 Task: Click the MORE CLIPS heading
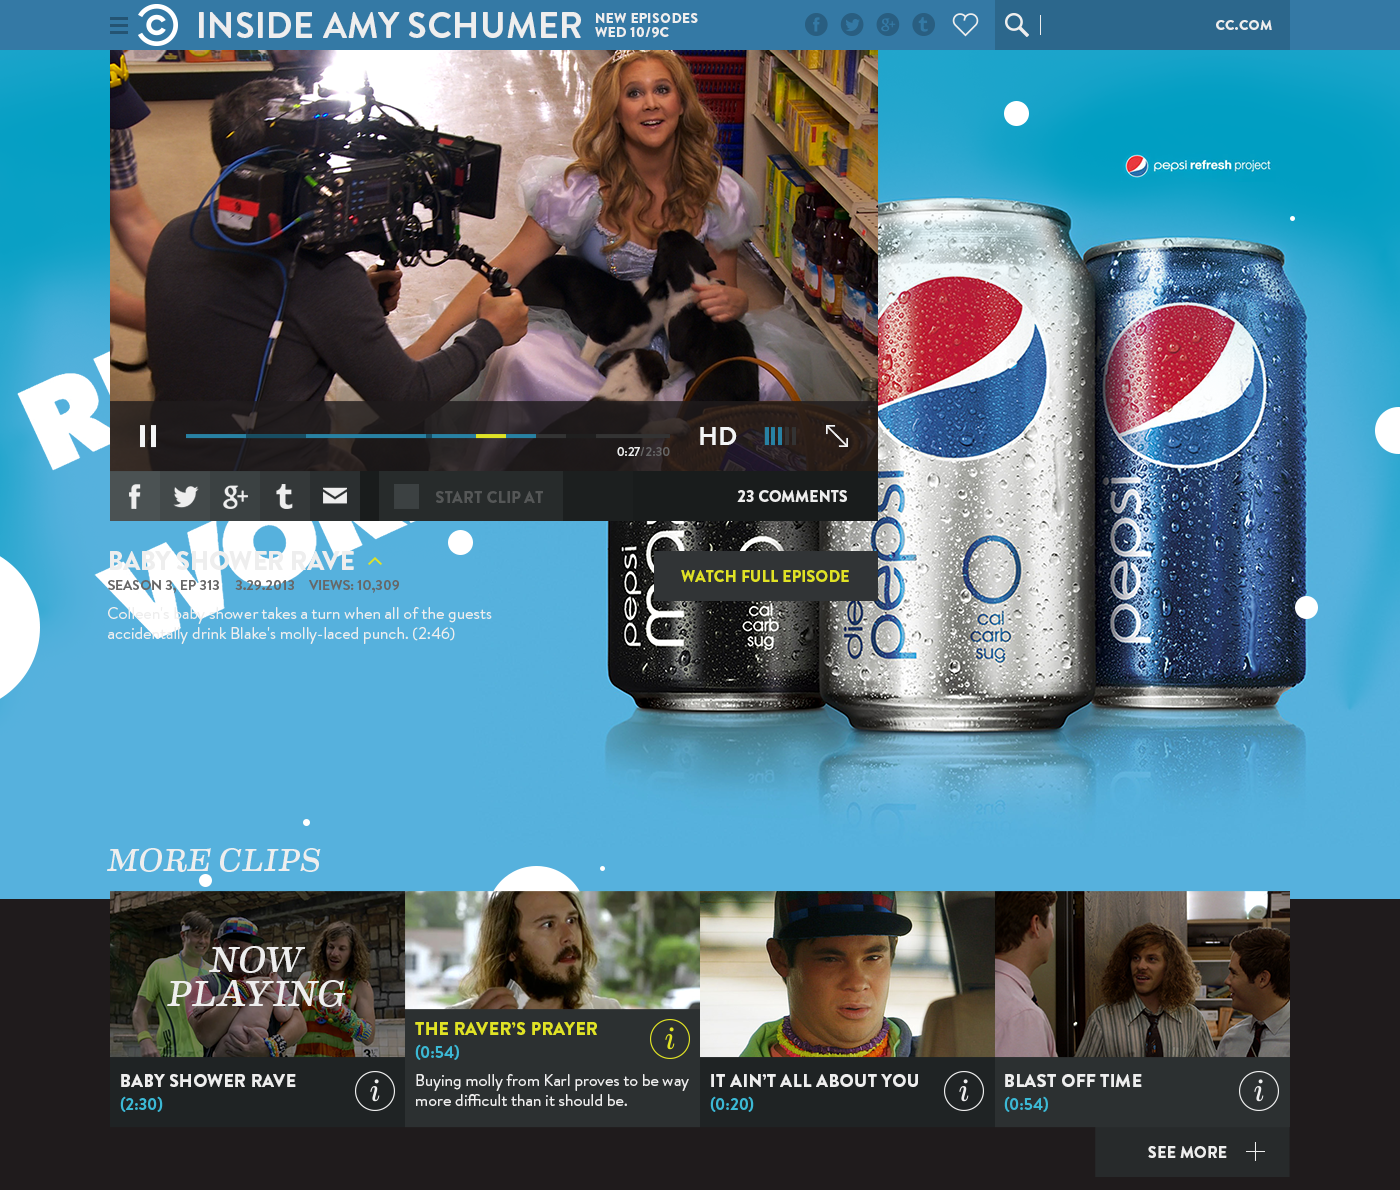tap(214, 860)
